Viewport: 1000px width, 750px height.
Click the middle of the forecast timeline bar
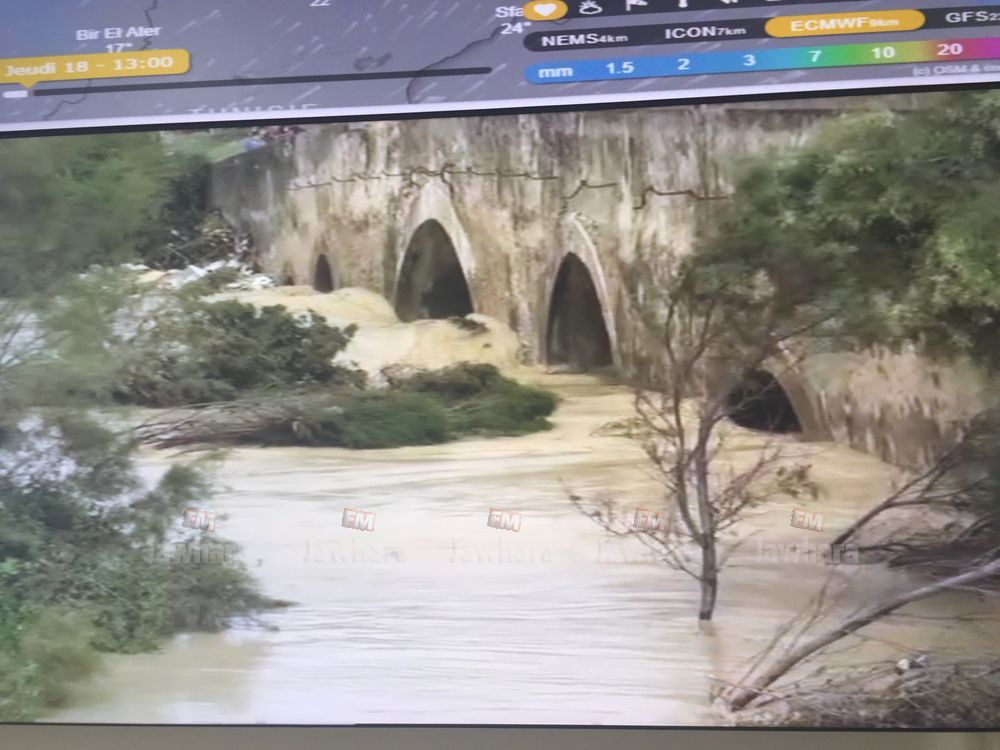(x=260, y=80)
